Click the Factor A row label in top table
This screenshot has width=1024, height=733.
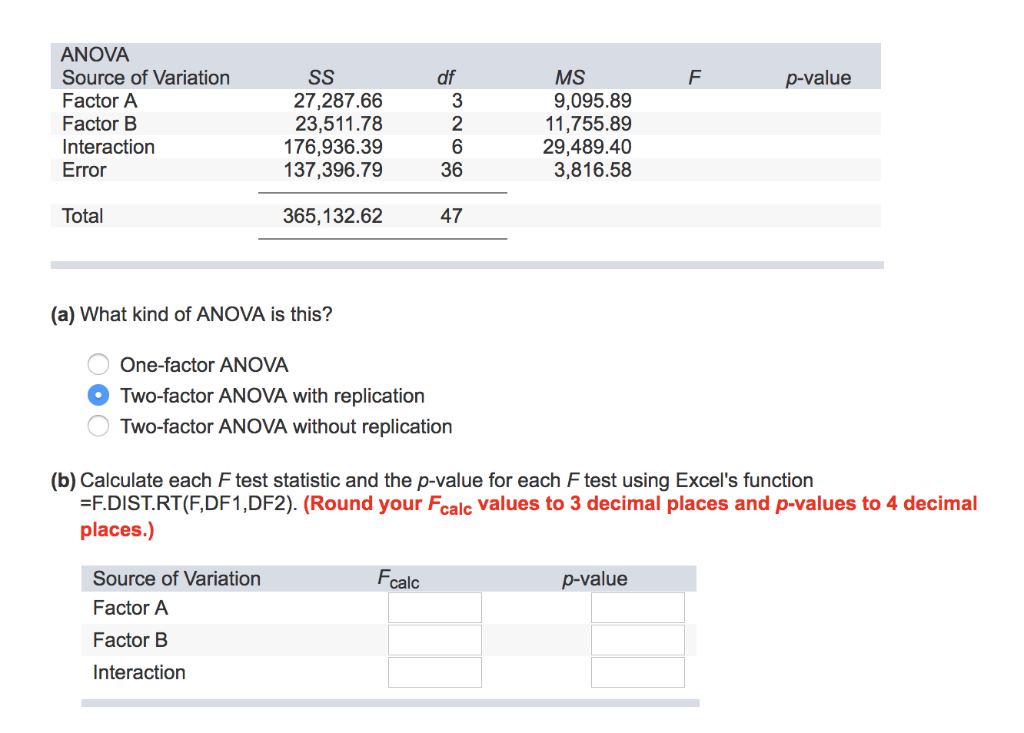(x=99, y=101)
